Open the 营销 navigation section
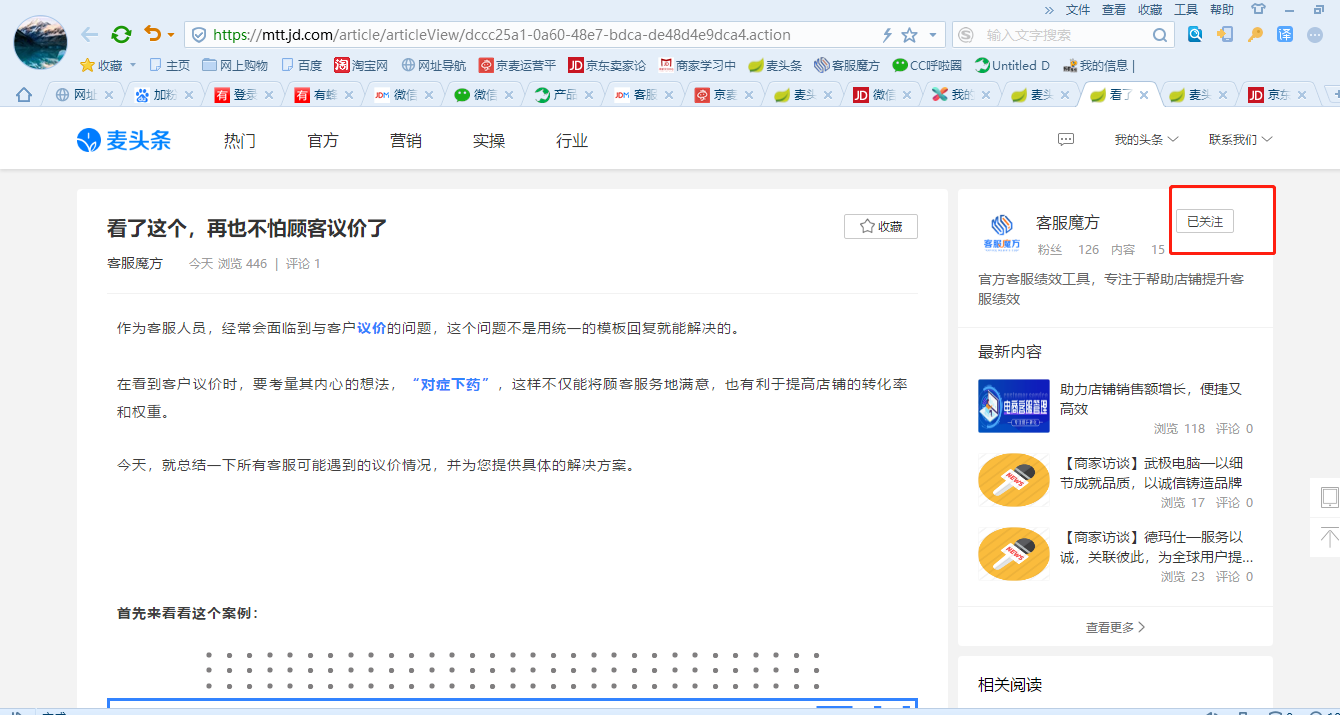The width and height of the screenshot is (1340, 715). coord(406,141)
